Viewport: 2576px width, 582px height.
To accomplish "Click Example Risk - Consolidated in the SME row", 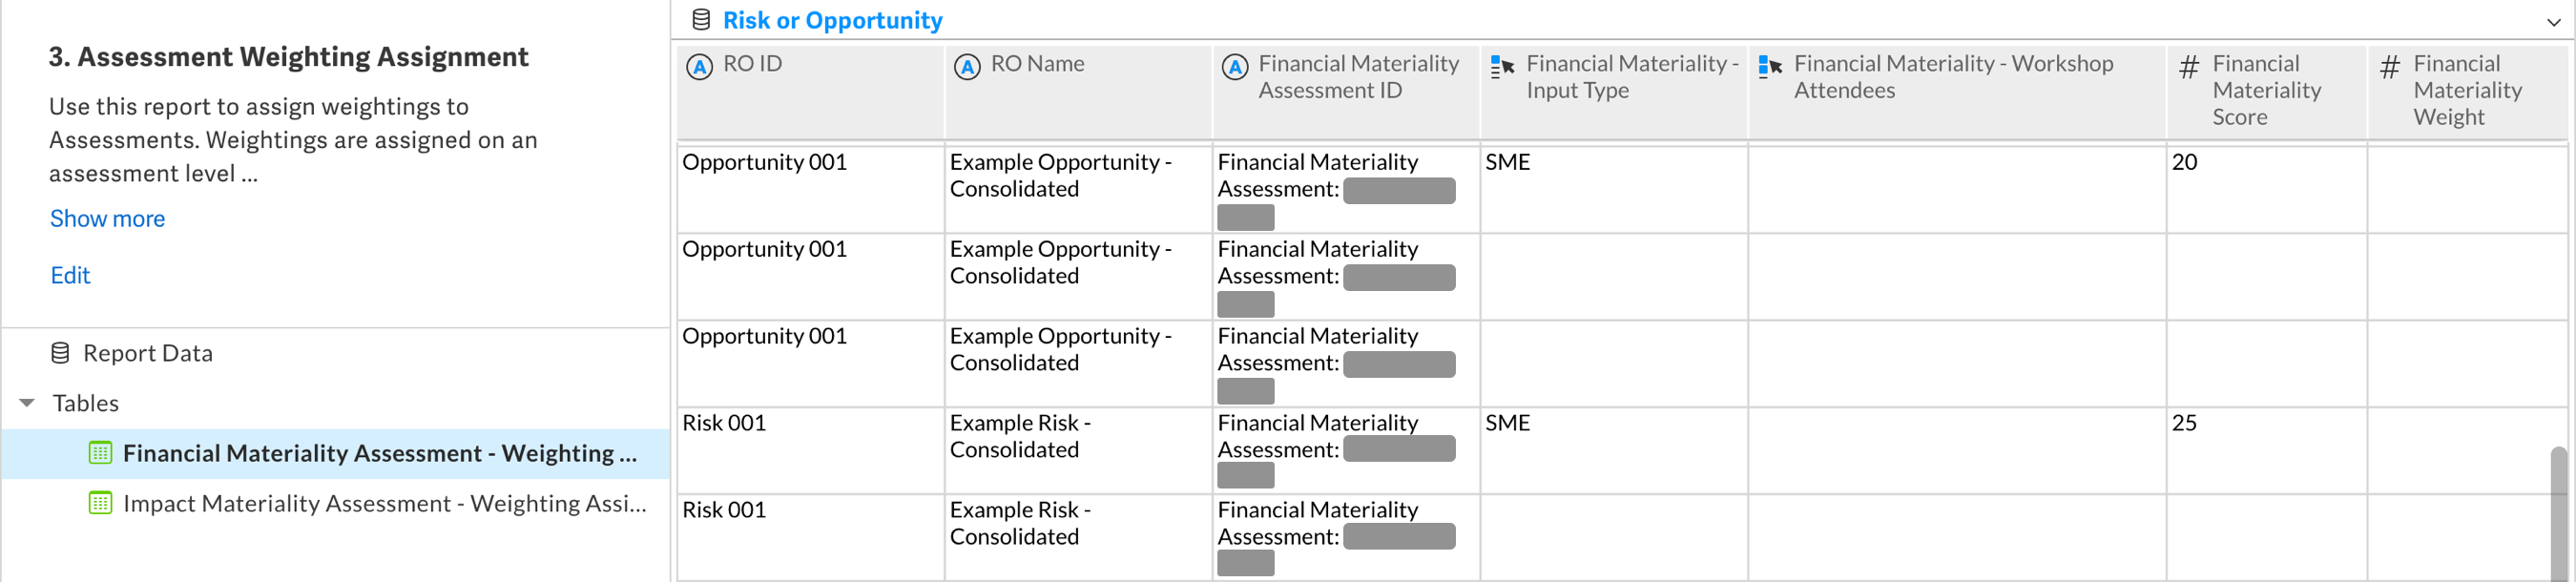I will tap(1079, 451).
